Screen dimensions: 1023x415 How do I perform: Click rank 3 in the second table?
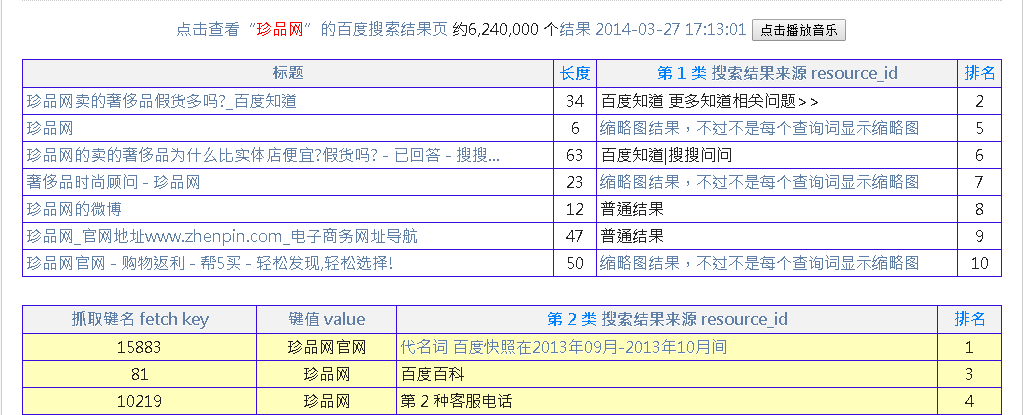970,374
